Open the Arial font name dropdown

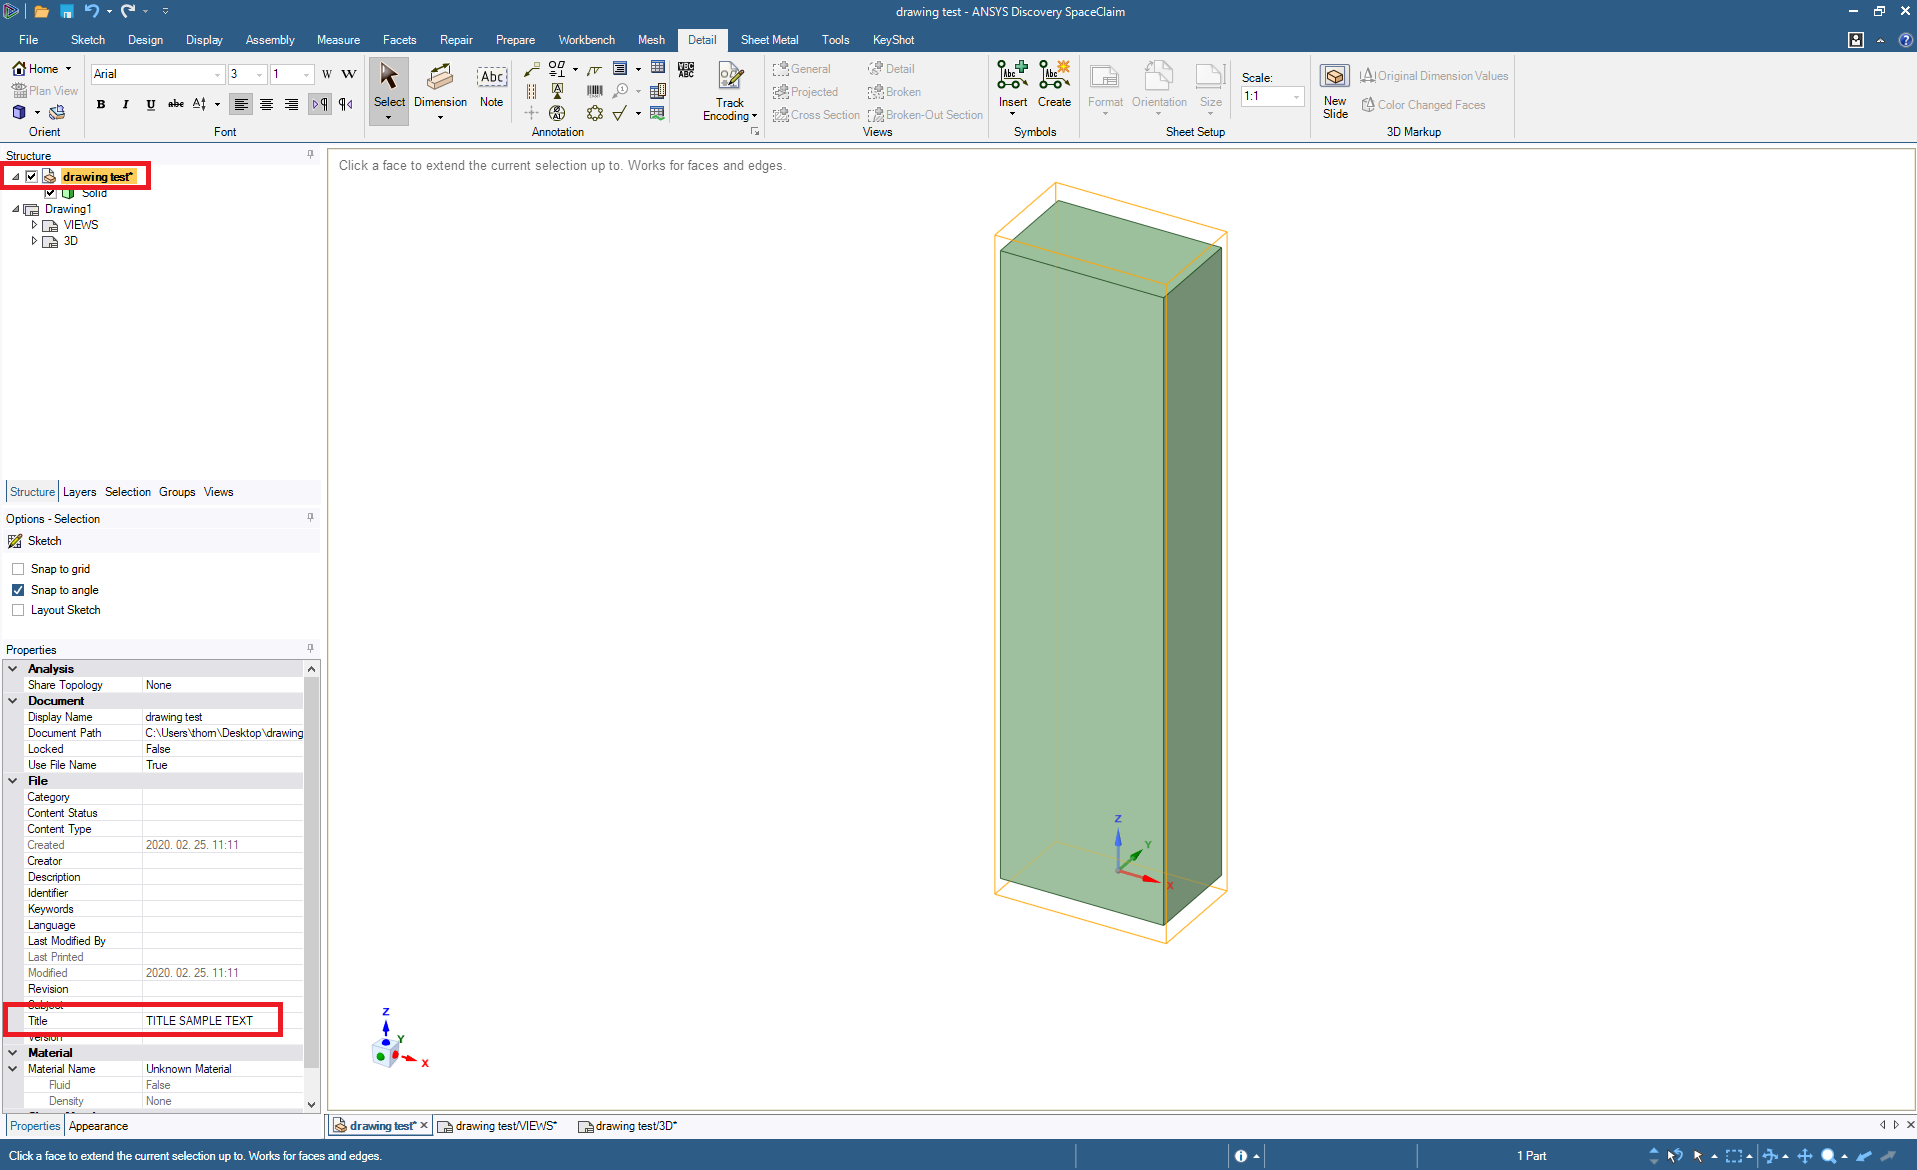click(x=217, y=74)
